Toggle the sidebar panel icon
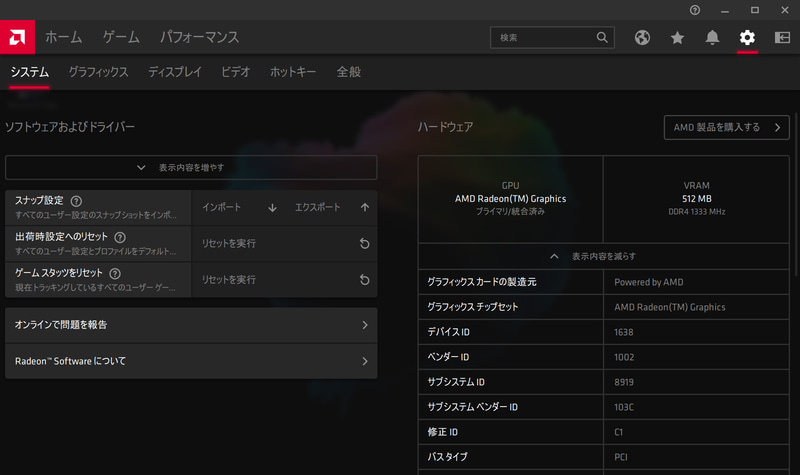 tap(782, 37)
